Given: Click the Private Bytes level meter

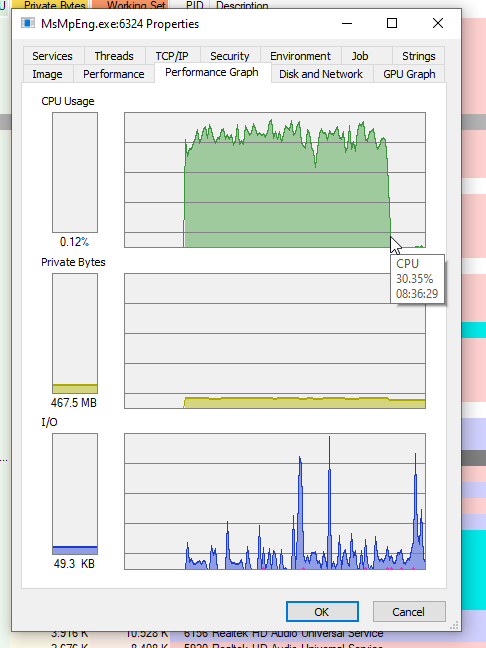Looking at the screenshot, I should (x=75, y=334).
